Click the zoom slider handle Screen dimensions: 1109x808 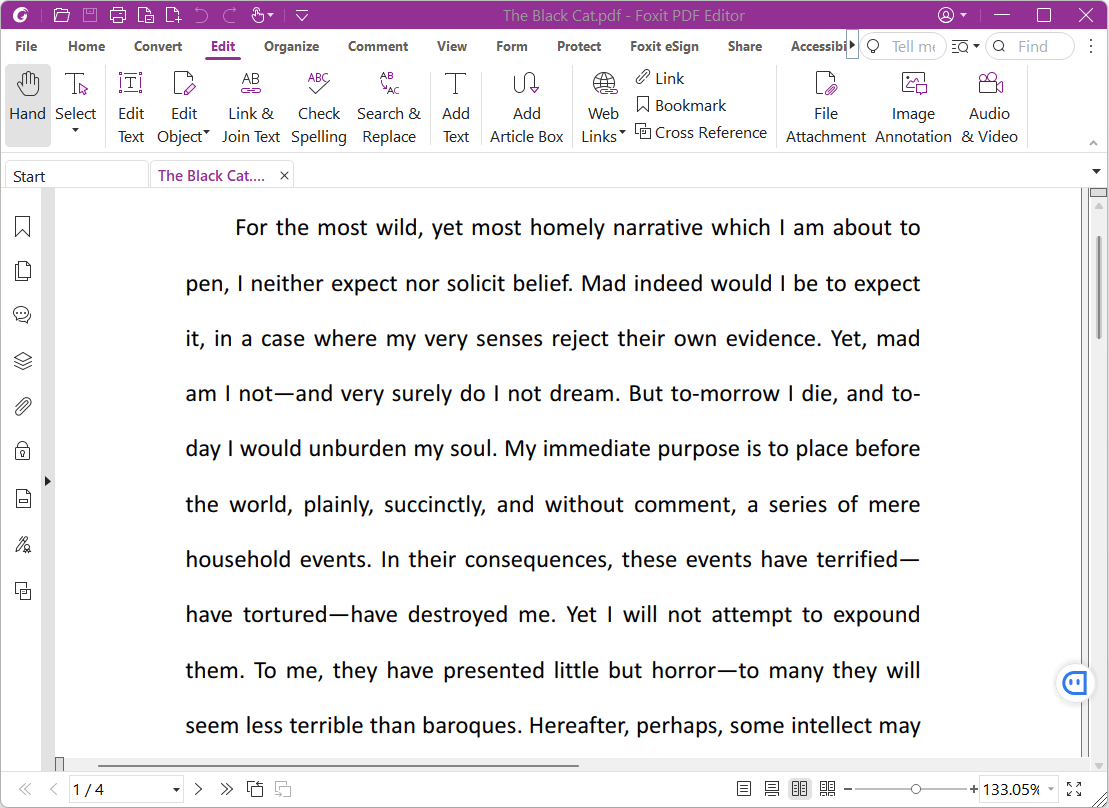coord(915,789)
